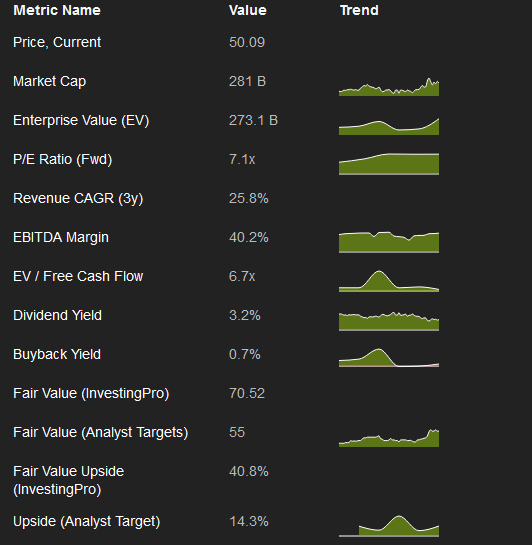532x545 pixels.
Task: Sort by the Metric Name column header
Action: (x=57, y=10)
